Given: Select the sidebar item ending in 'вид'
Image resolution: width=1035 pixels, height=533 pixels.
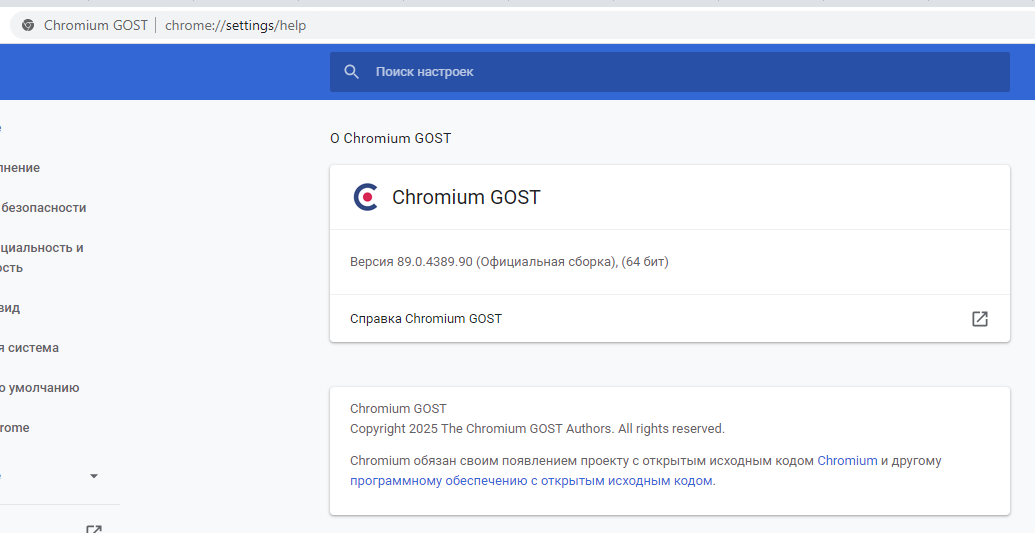Looking at the screenshot, I should (x=10, y=308).
